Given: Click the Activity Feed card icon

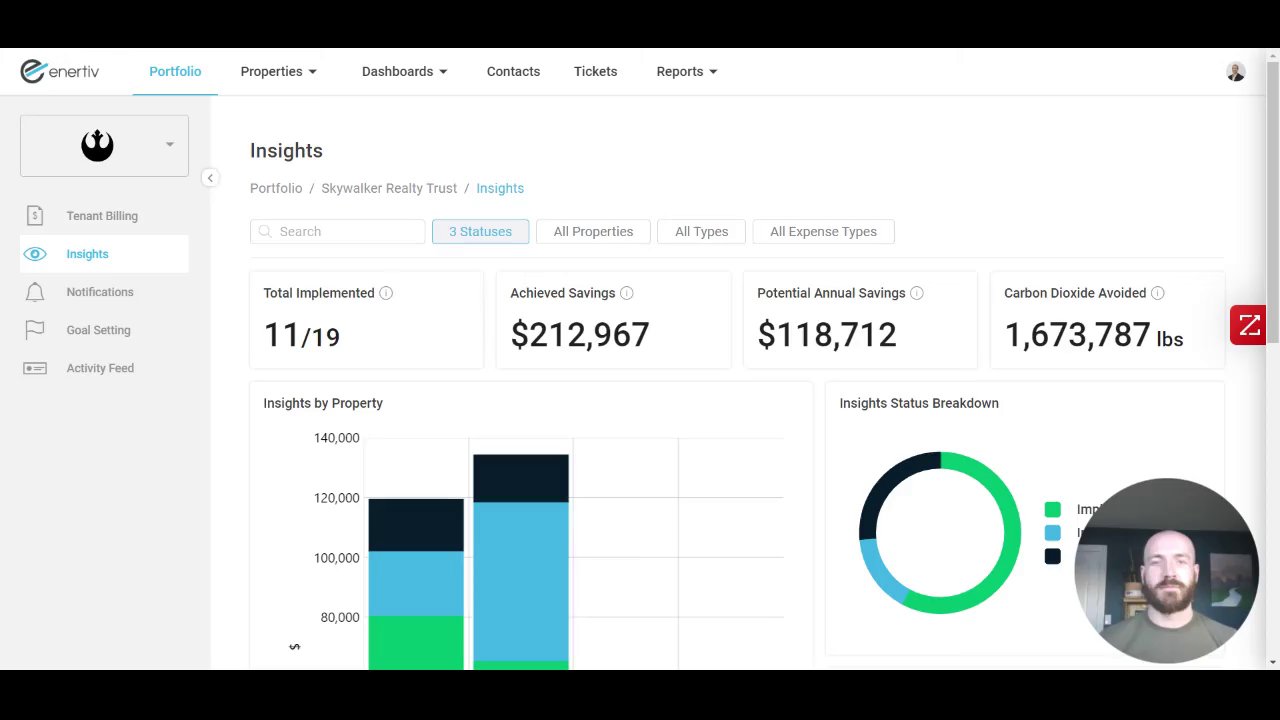Looking at the screenshot, I should 35,368.
